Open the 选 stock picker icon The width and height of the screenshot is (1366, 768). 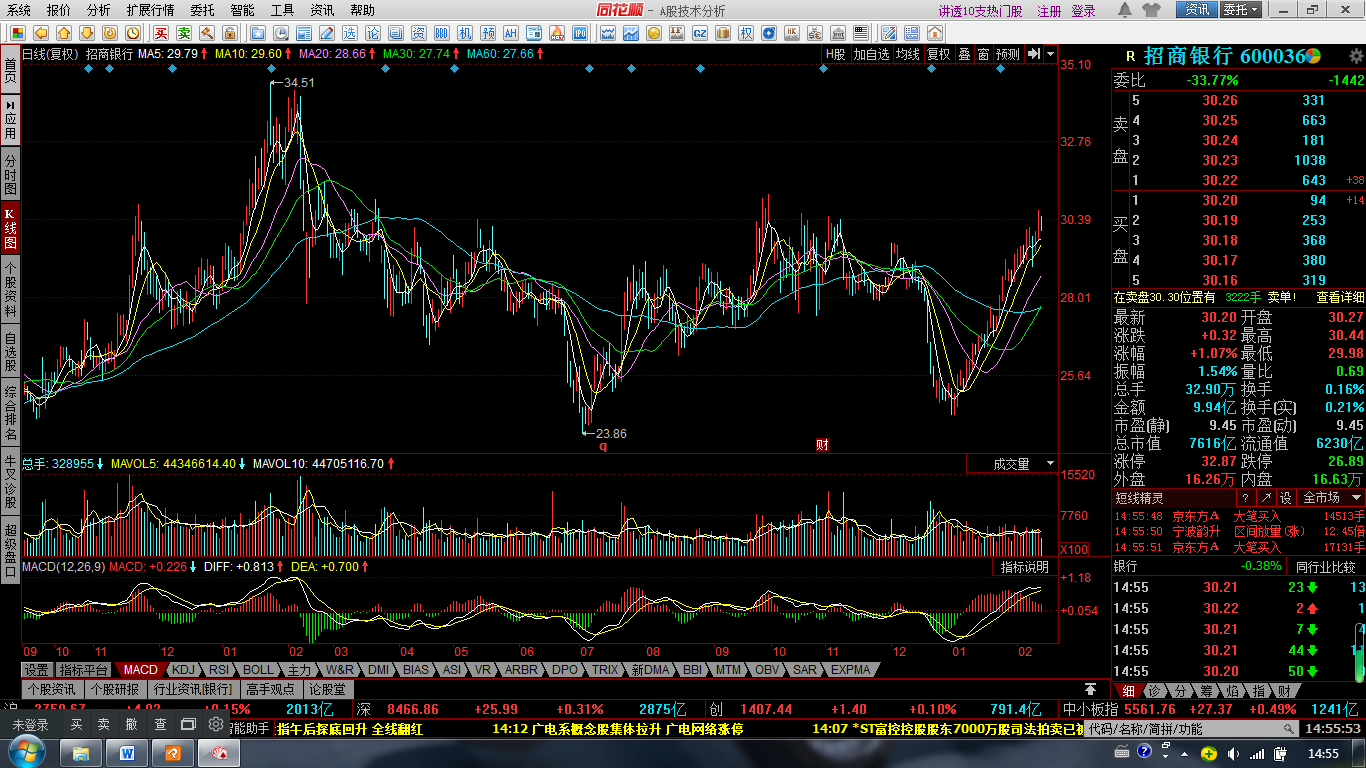350,33
